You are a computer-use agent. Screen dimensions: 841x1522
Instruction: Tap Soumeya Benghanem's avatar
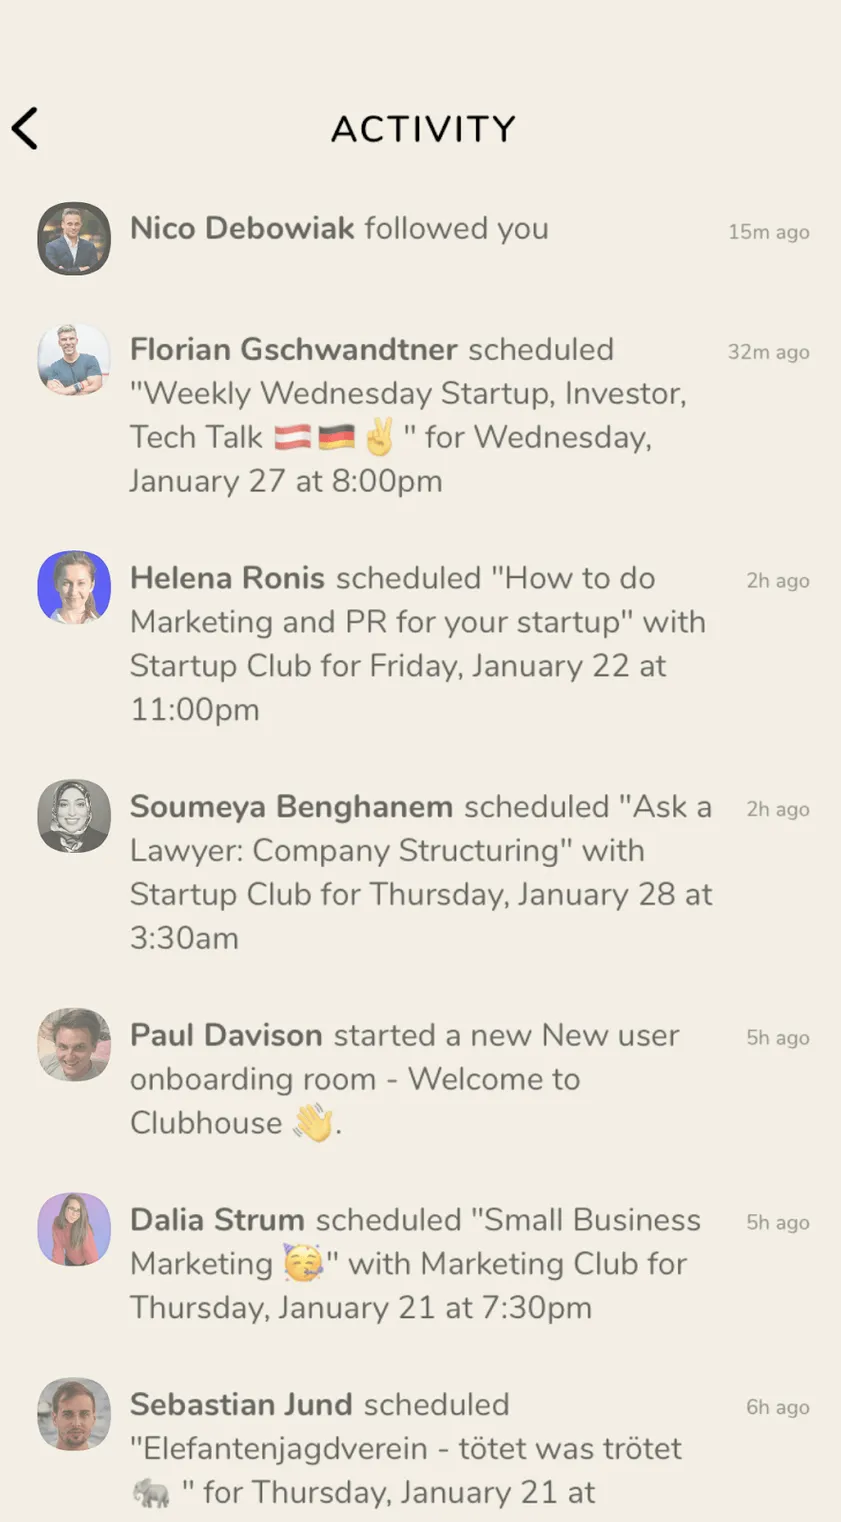pyautogui.click(x=74, y=816)
